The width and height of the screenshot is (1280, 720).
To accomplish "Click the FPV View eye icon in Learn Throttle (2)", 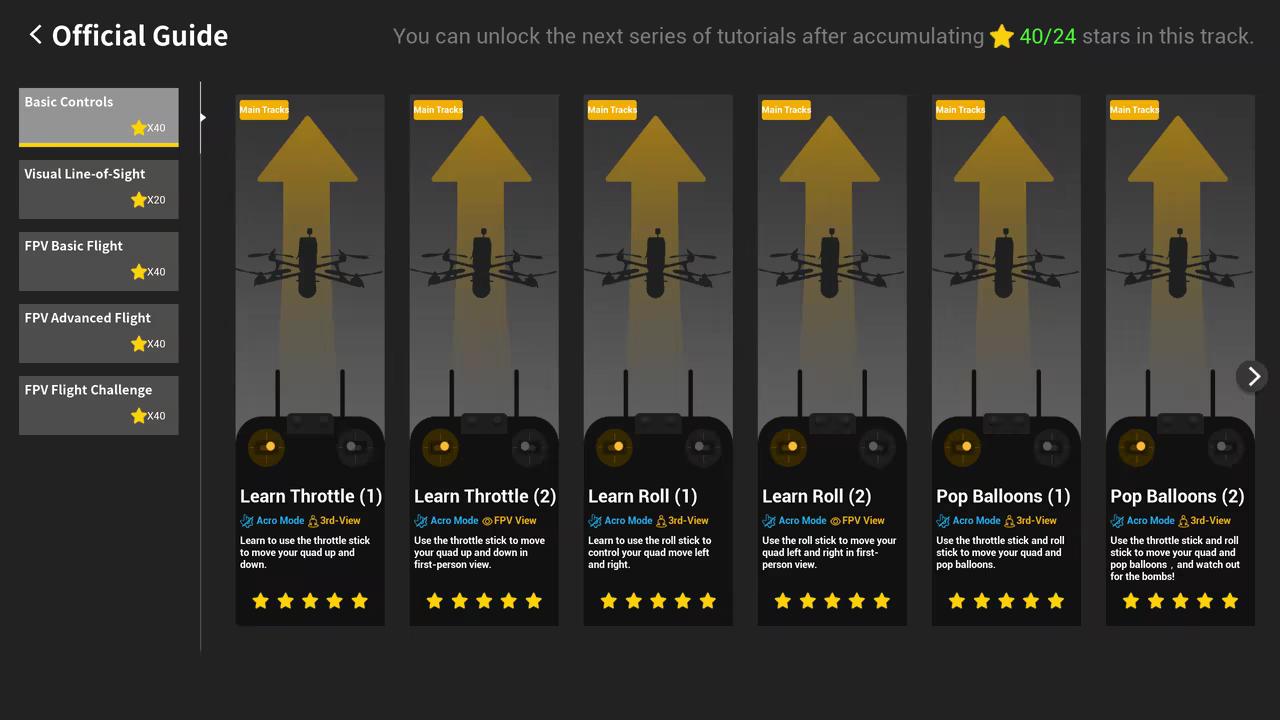I will click(488, 521).
